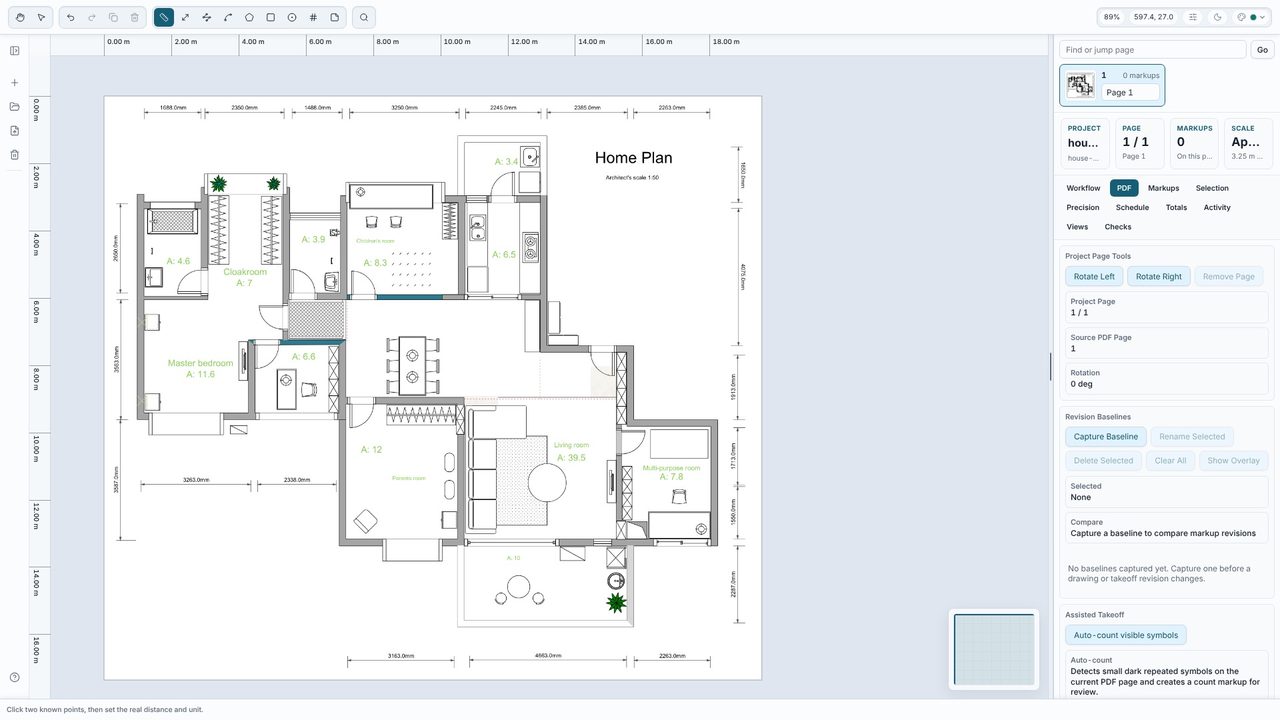Click the Rotate Right button

tap(1159, 277)
